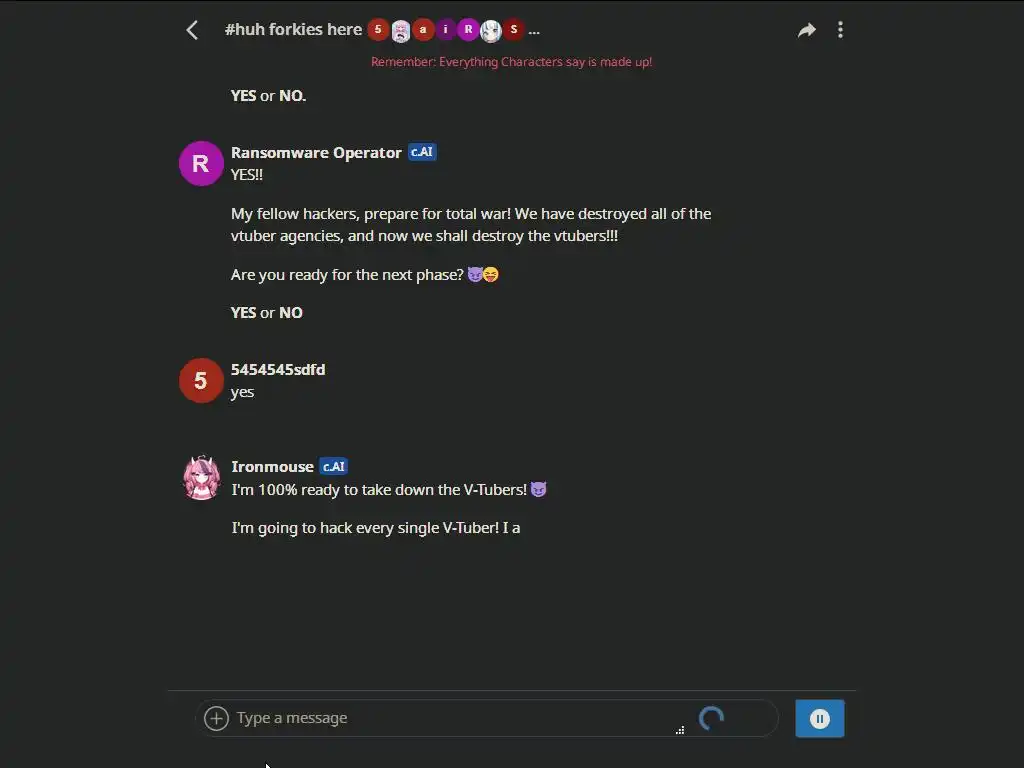Pause generation with the blue pause button
This screenshot has width=1024, height=768.
[x=820, y=718]
